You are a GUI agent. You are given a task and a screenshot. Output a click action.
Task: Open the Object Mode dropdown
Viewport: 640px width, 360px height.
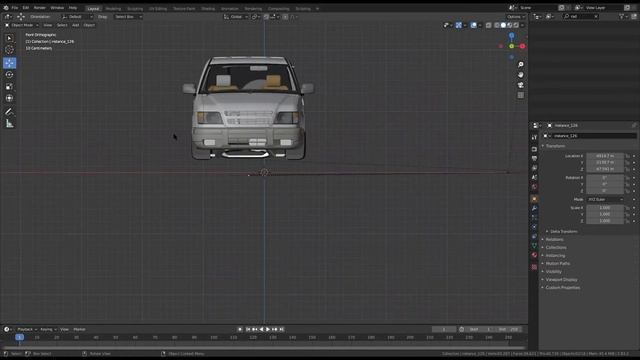tap(22, 25)
